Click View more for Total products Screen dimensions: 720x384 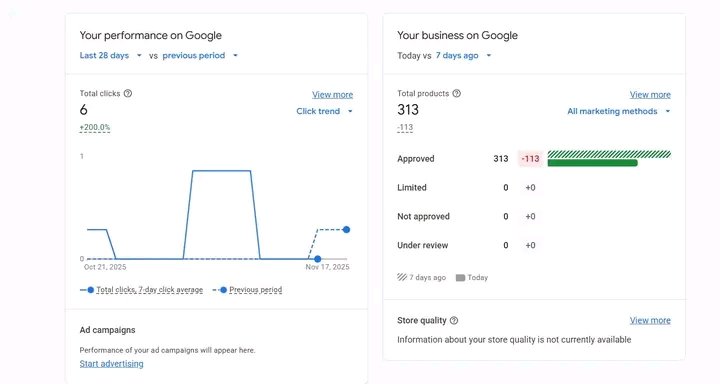point(650,95)
